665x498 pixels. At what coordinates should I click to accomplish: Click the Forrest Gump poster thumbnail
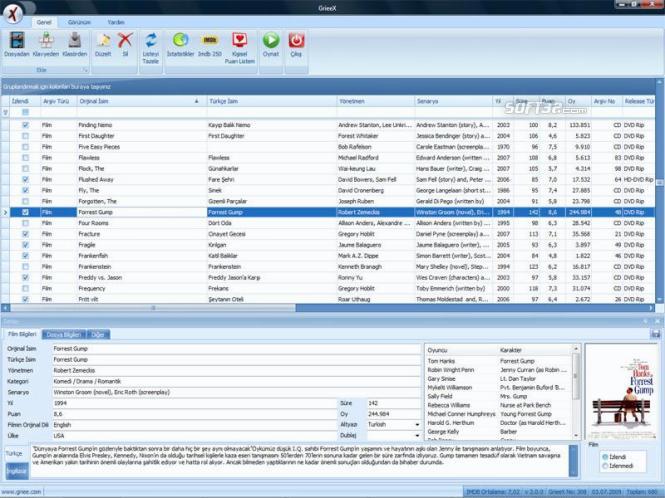[622, 392]
